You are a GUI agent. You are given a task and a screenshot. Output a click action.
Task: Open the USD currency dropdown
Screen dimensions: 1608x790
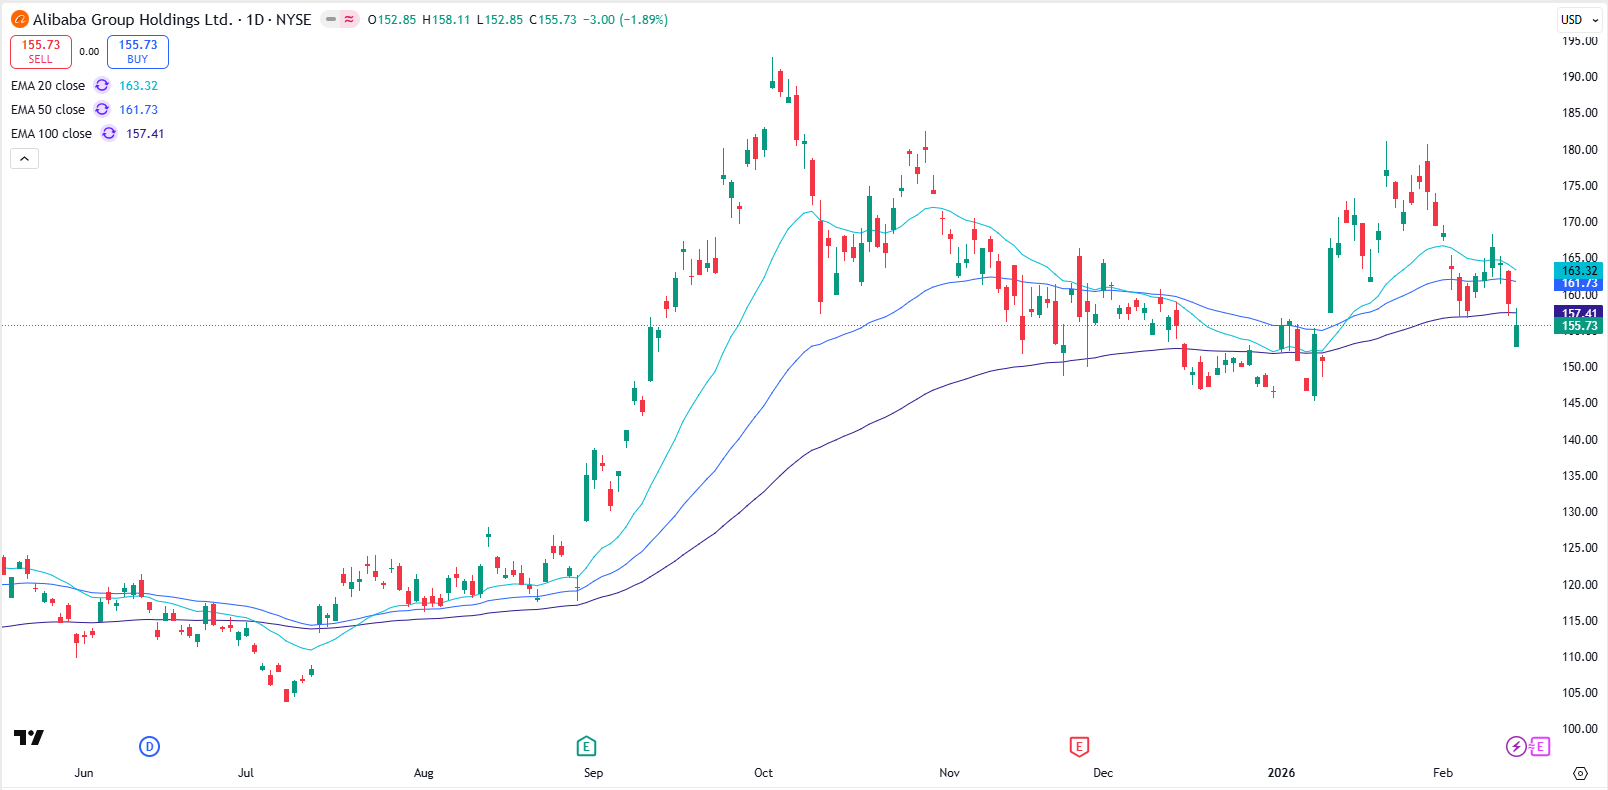1580,19
